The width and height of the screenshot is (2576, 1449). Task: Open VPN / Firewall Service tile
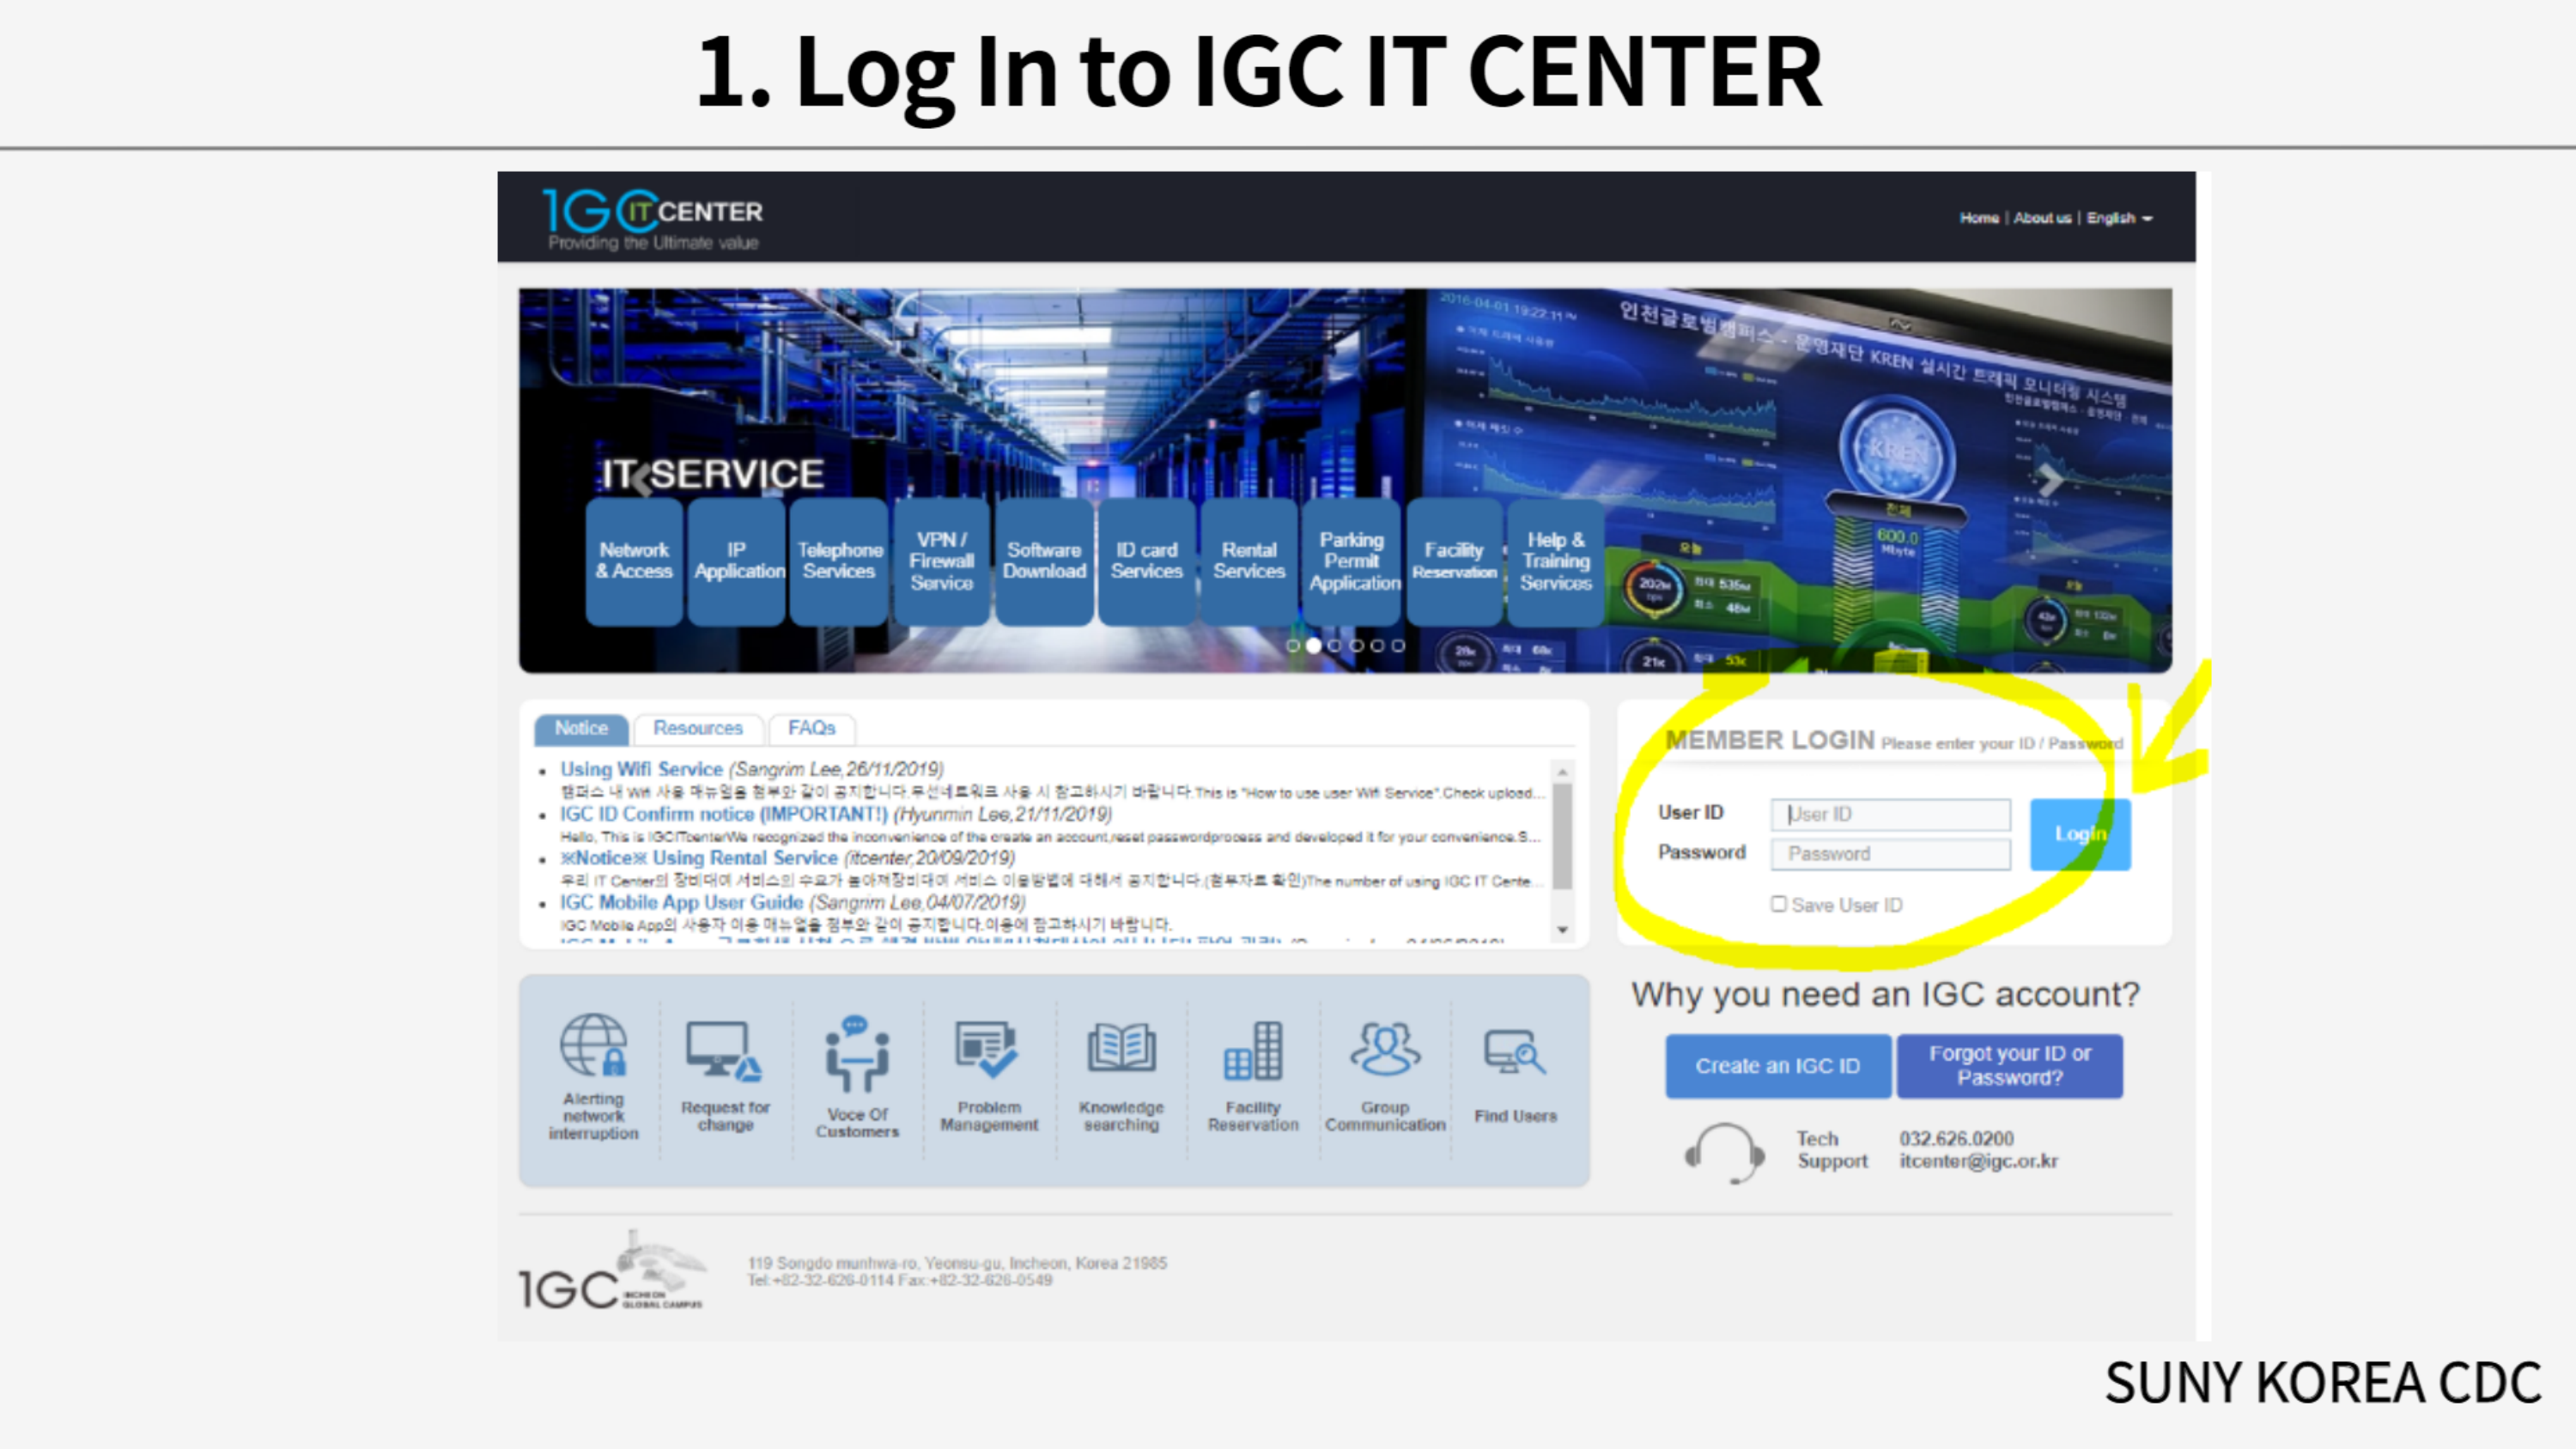pos(942,561)
